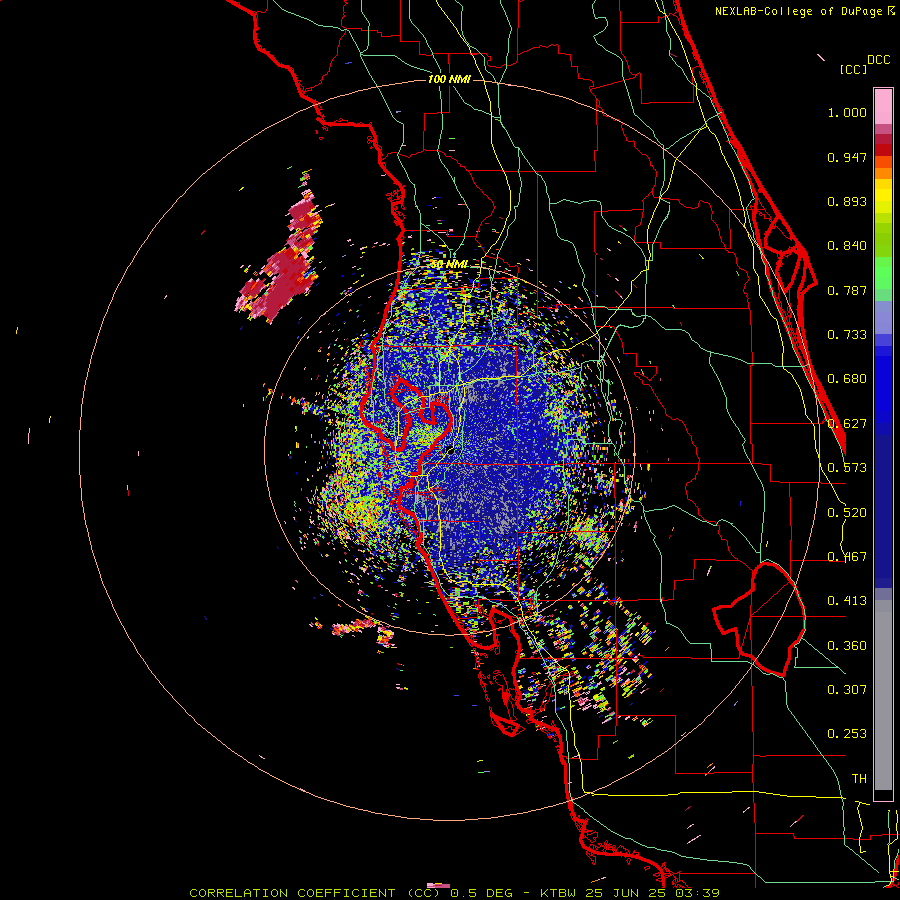Select the 0.307 legend value
This screenshot has width=900, height=900.
847,689
